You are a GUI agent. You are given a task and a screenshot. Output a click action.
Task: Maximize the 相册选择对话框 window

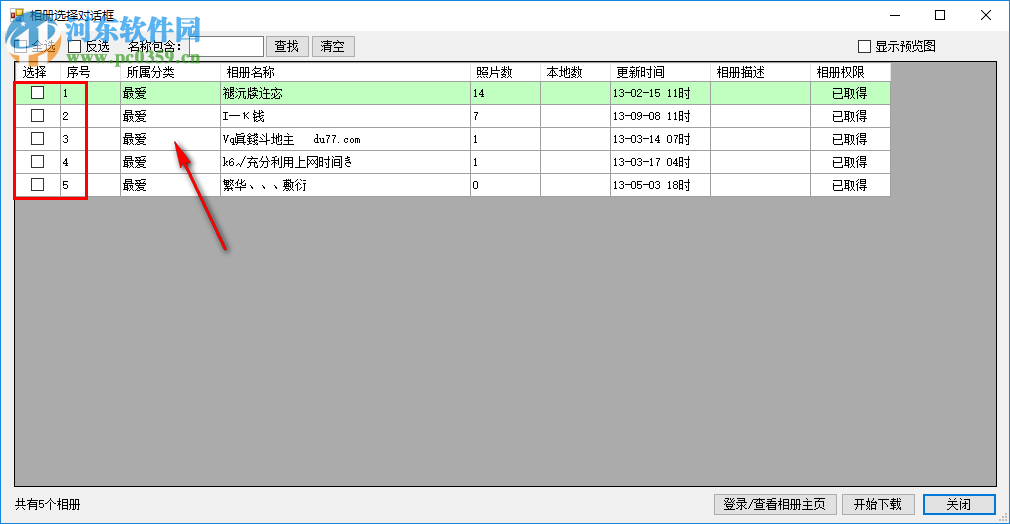[x=940, y=15]
